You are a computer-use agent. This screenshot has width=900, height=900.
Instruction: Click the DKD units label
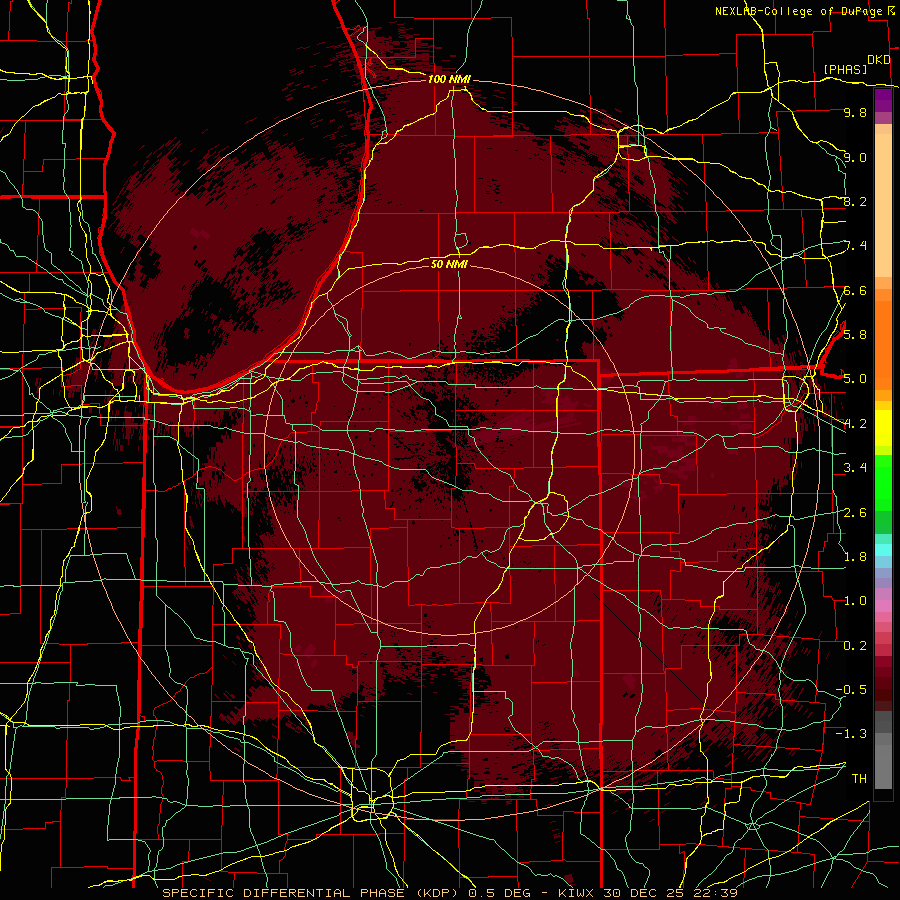click(x=878, y=60)
